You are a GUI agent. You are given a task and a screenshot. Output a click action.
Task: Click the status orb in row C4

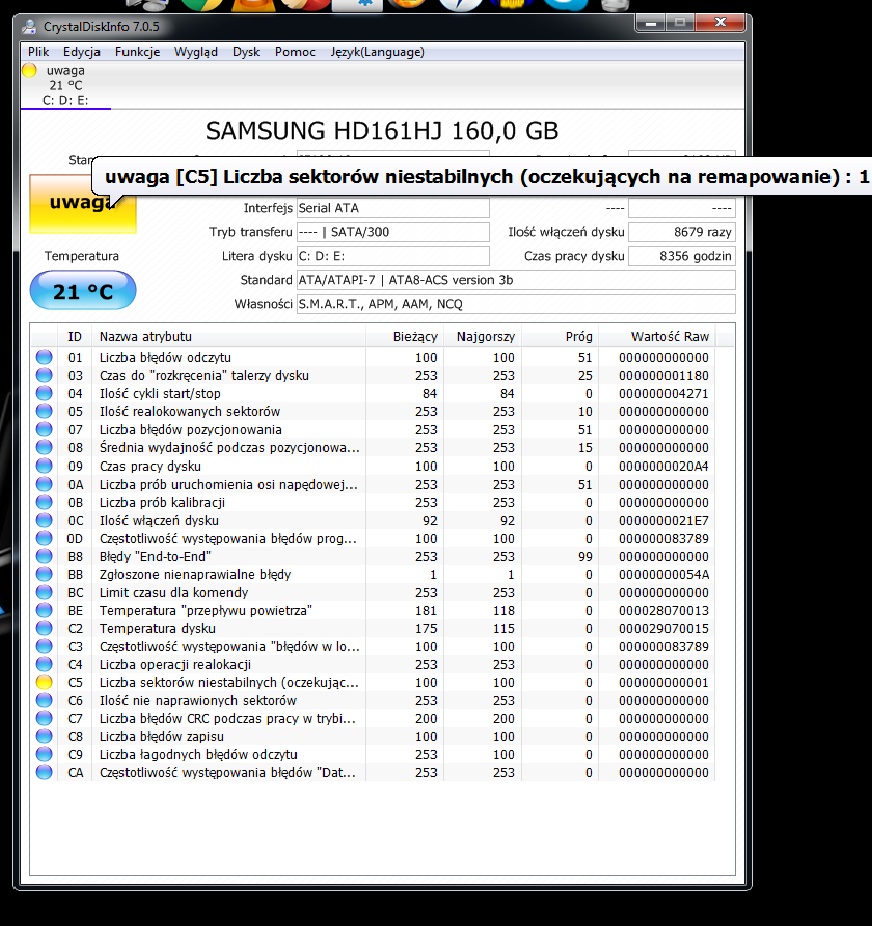pyautogui.click(x=44, y=664)
